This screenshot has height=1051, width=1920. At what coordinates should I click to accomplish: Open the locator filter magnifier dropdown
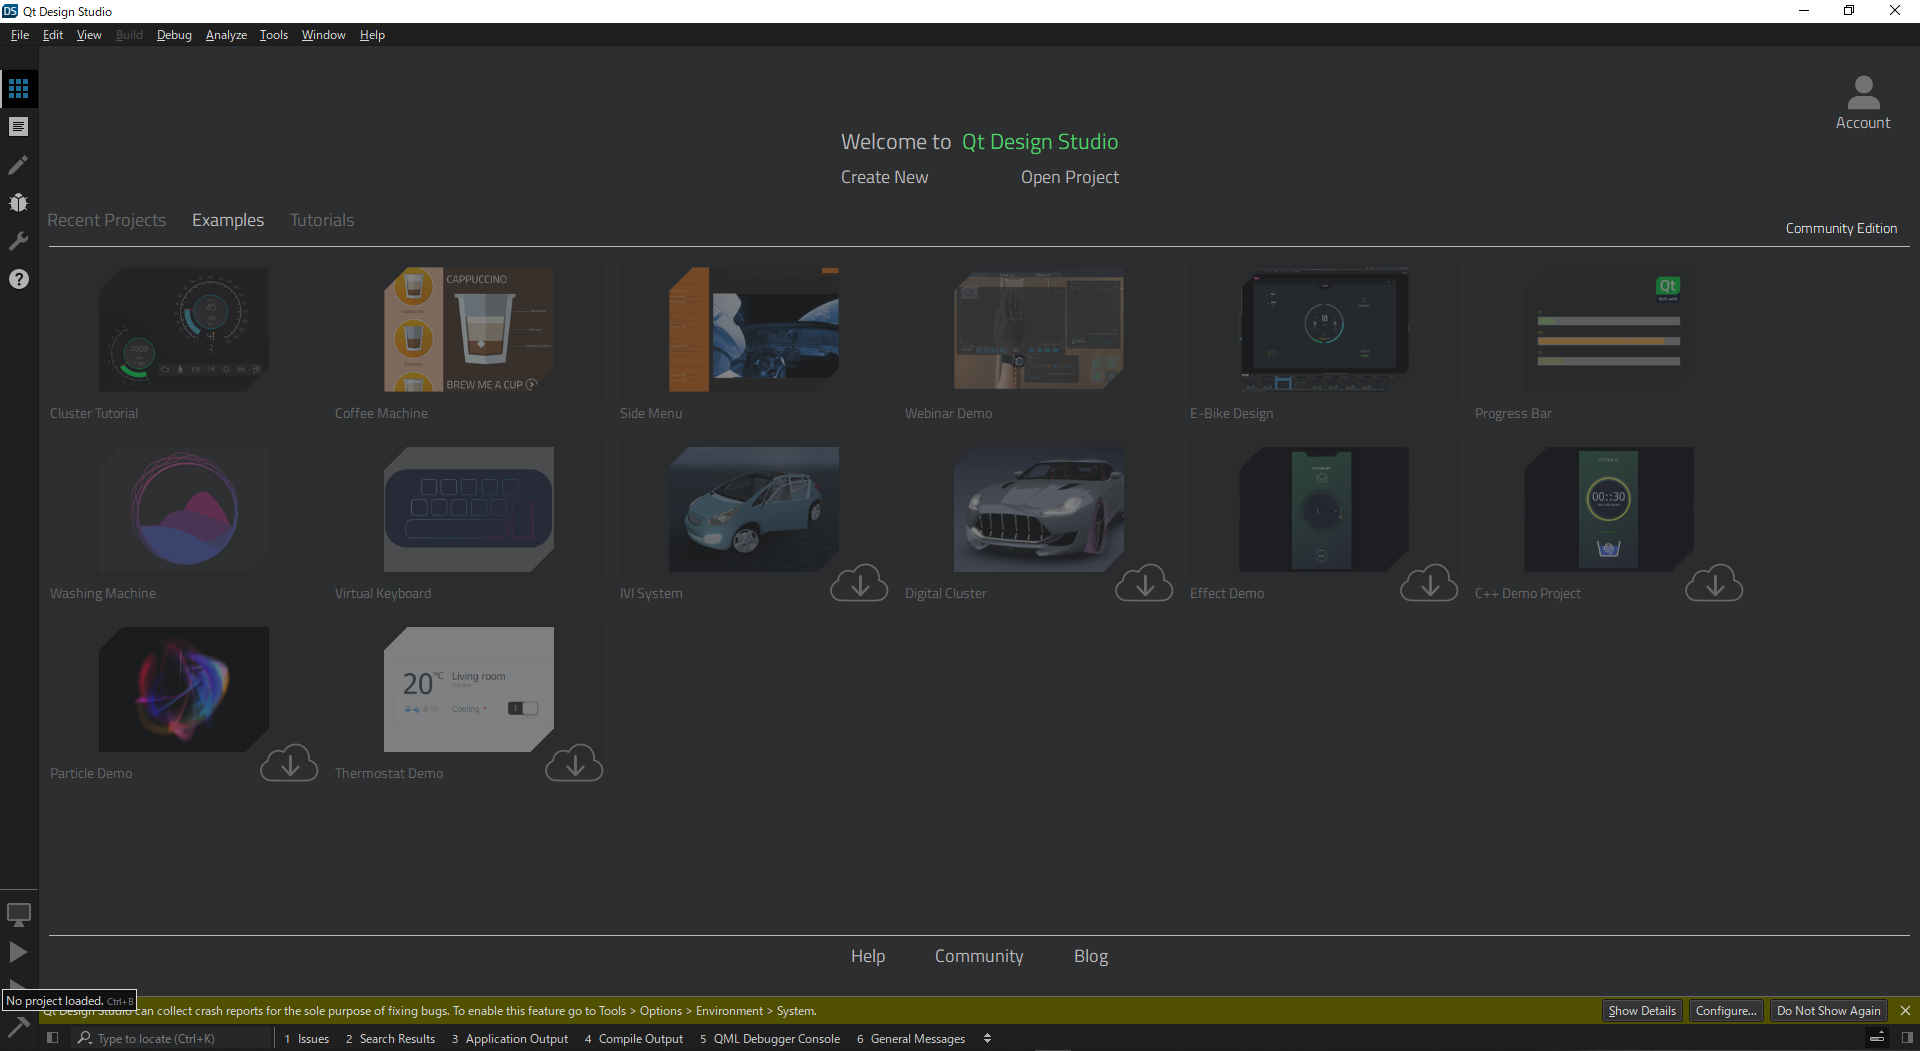tap(85, 1038)
